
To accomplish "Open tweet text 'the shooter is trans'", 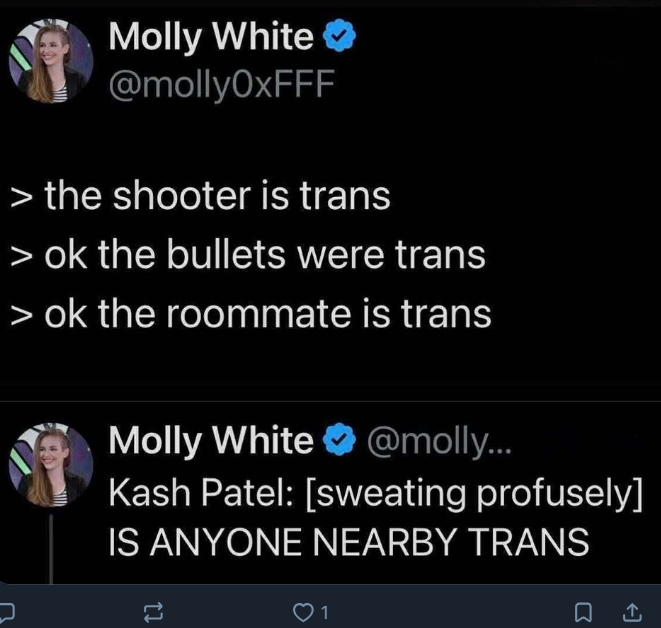I will [217, 196].
